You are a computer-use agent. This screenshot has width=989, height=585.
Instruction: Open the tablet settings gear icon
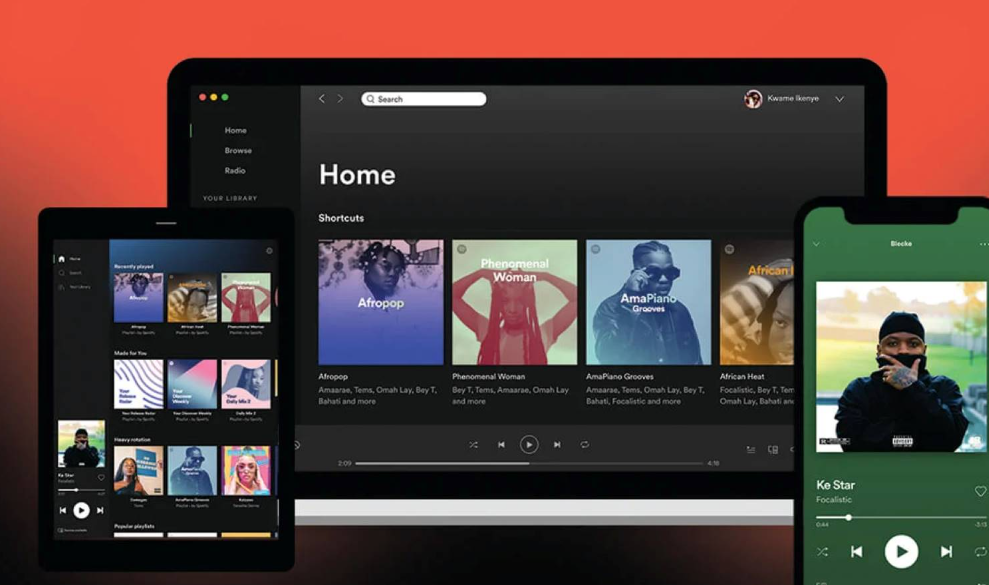(269, 251)
